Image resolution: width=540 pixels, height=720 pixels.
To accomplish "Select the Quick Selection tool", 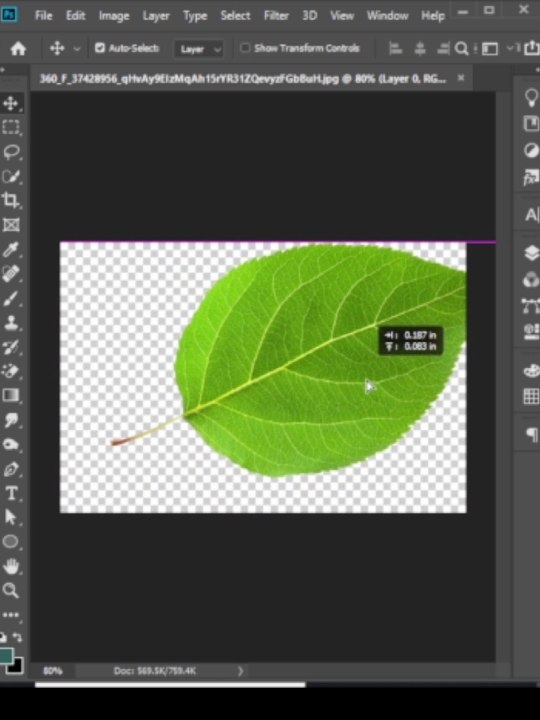I will click(11, 176).
